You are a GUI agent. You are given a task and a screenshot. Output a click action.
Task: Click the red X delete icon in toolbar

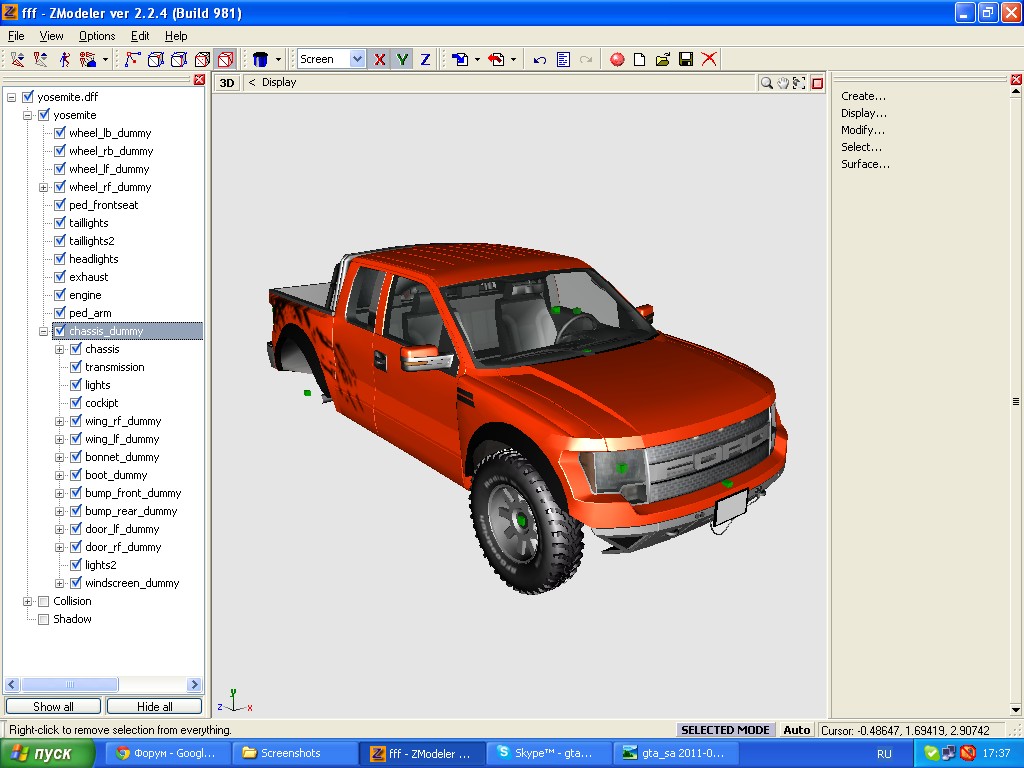pyautogui.click(x=709, y=59)
